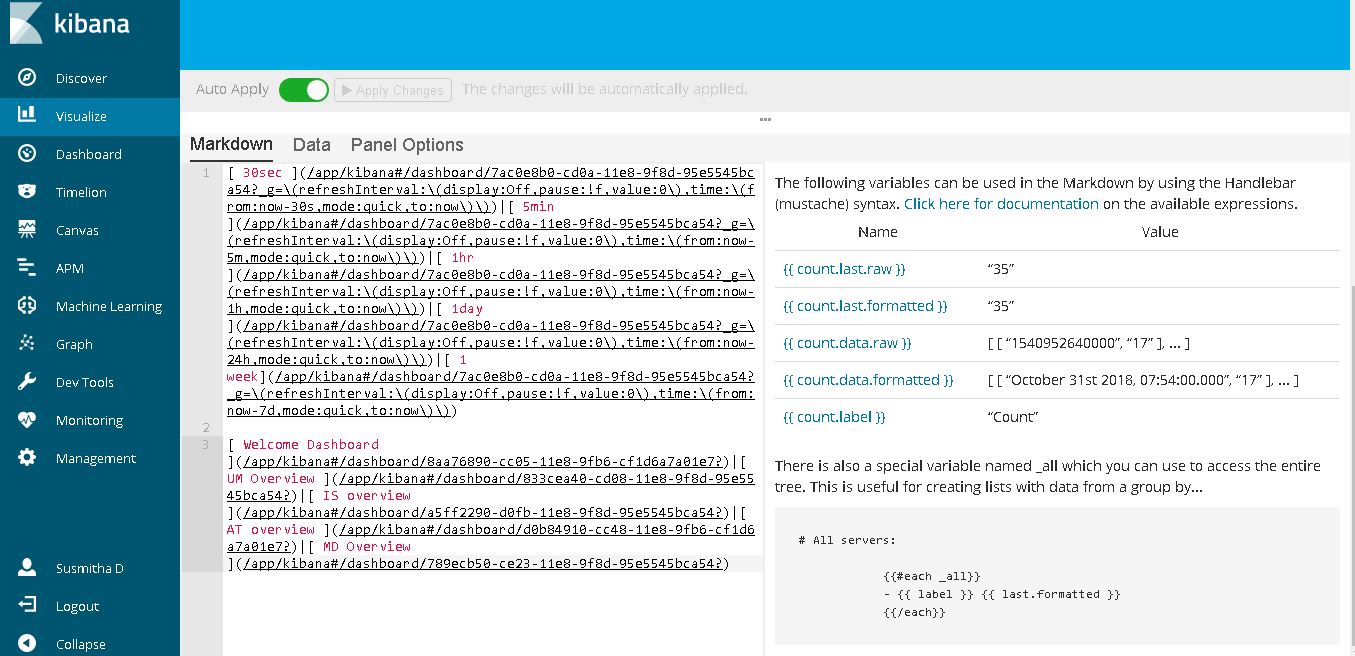Viewport: 1355px width, 656px height.
Task: Click line number 1 in editor gutter
Action: (x=205, y=172)
